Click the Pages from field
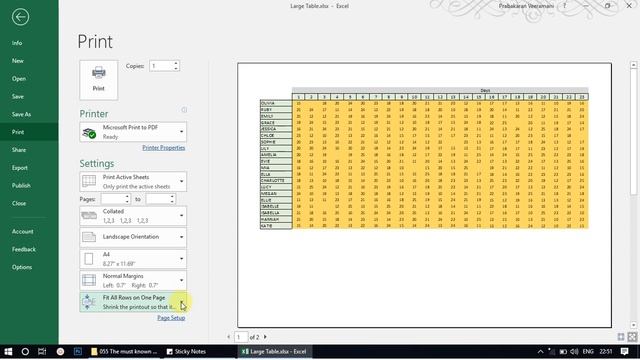 [x=113, y=199]
